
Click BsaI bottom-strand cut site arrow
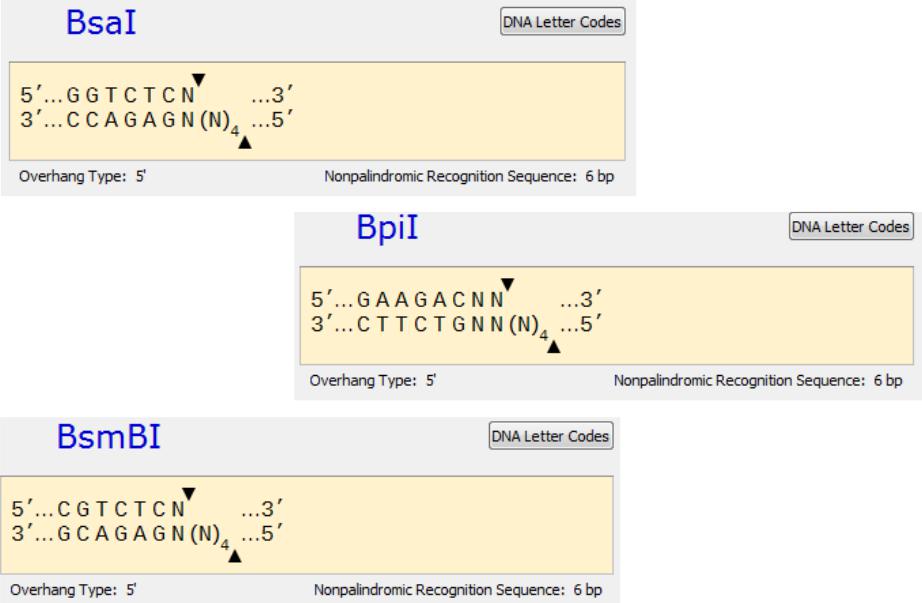(x=245, y=142)
